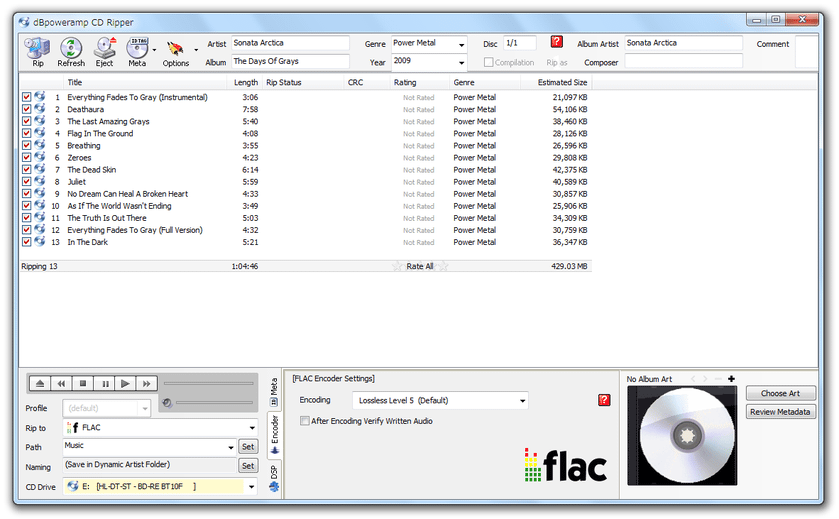Toggle the Compilation checkbox
The height and width of the screenshot is (519, 839).
pos(489,62)
